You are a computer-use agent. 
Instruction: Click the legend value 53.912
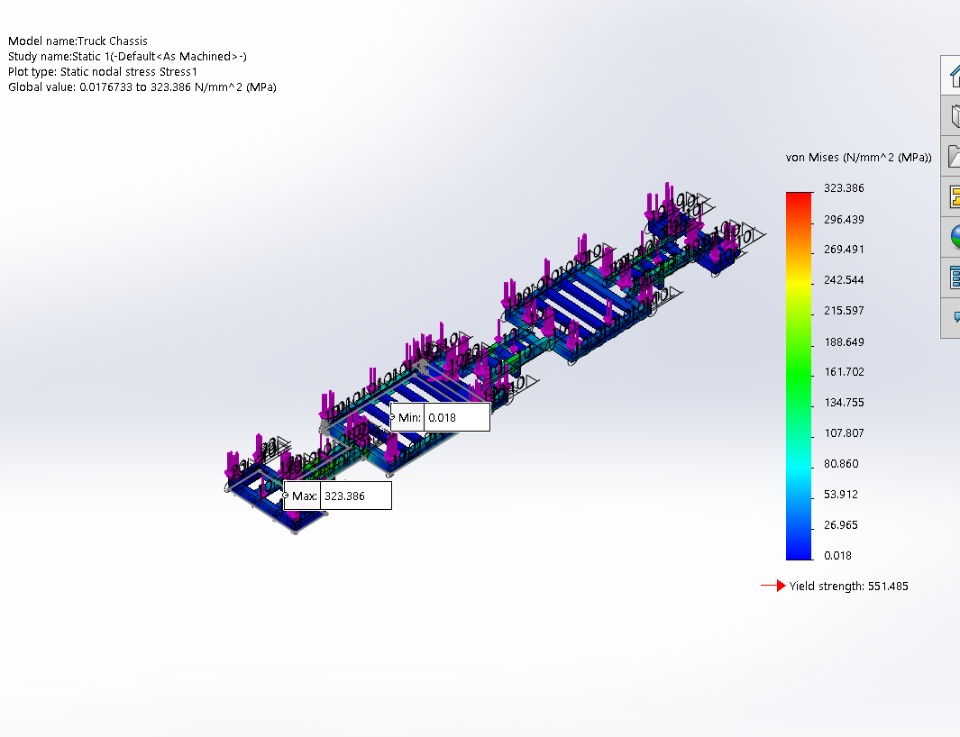[841, 494]
